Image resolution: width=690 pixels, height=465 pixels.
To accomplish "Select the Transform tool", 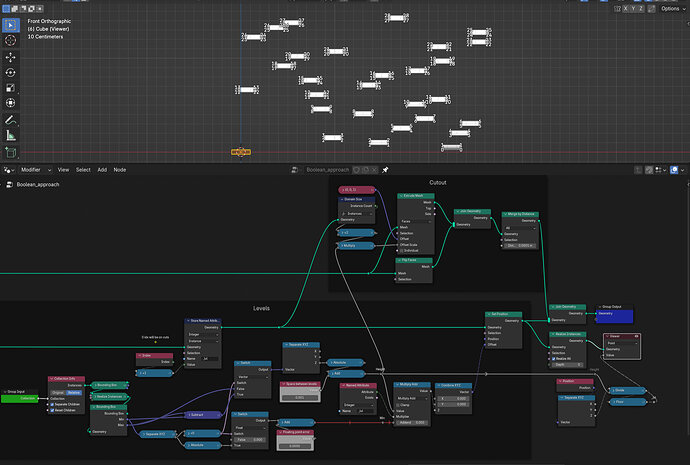I will click(11, 103).
